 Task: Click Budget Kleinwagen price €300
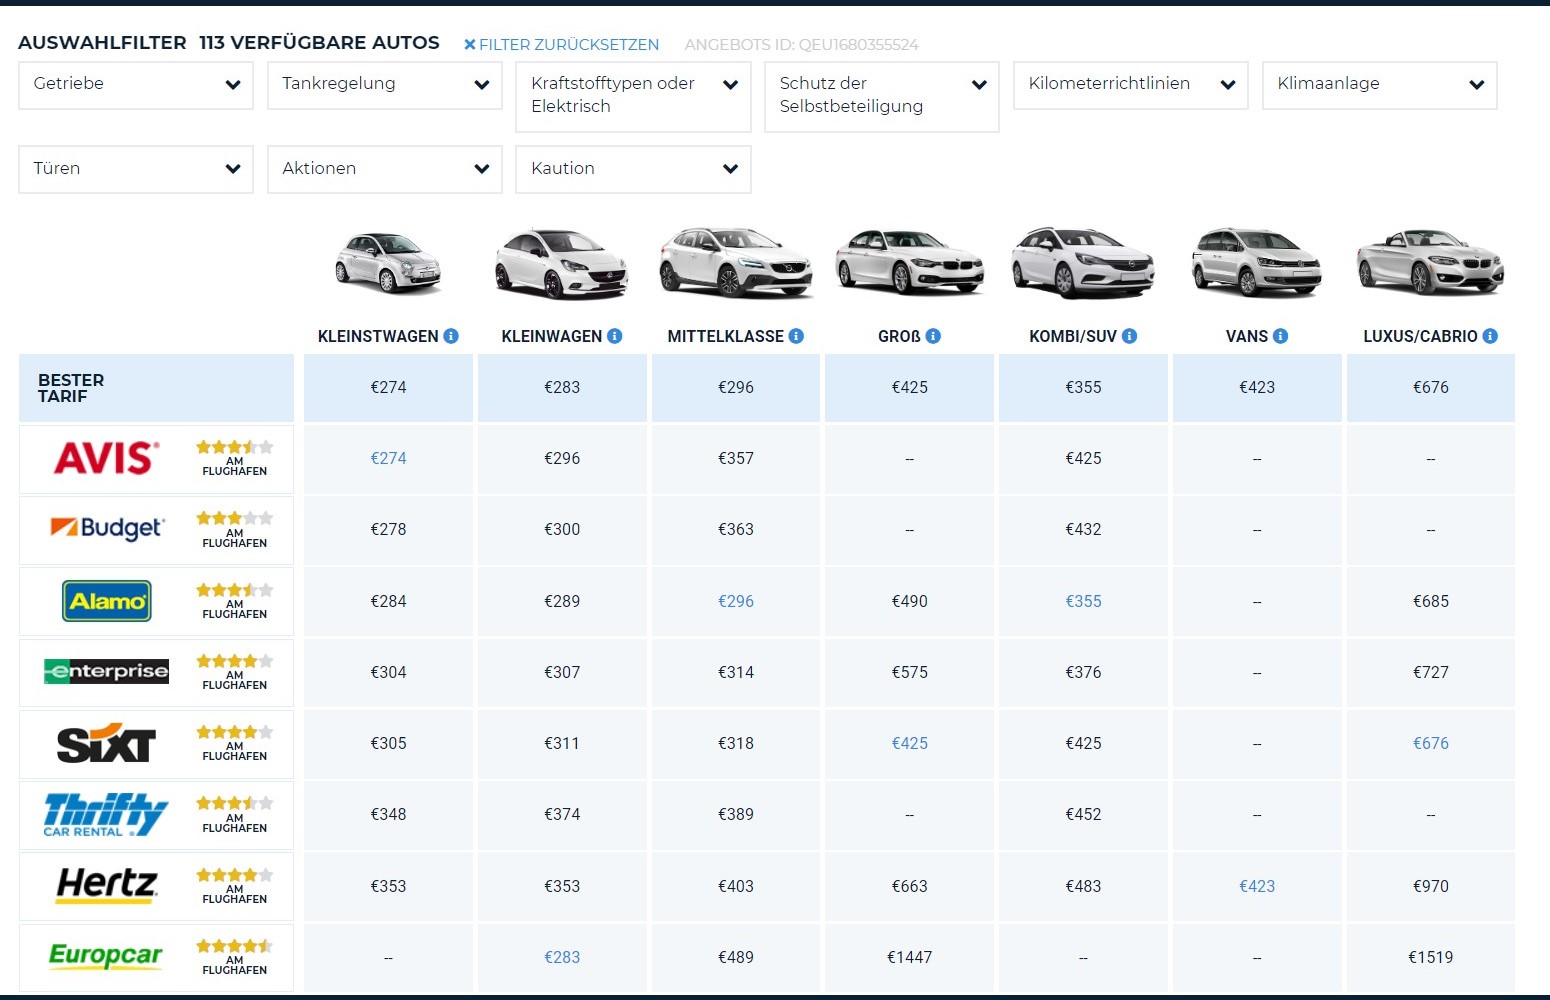tap(562, 529)
